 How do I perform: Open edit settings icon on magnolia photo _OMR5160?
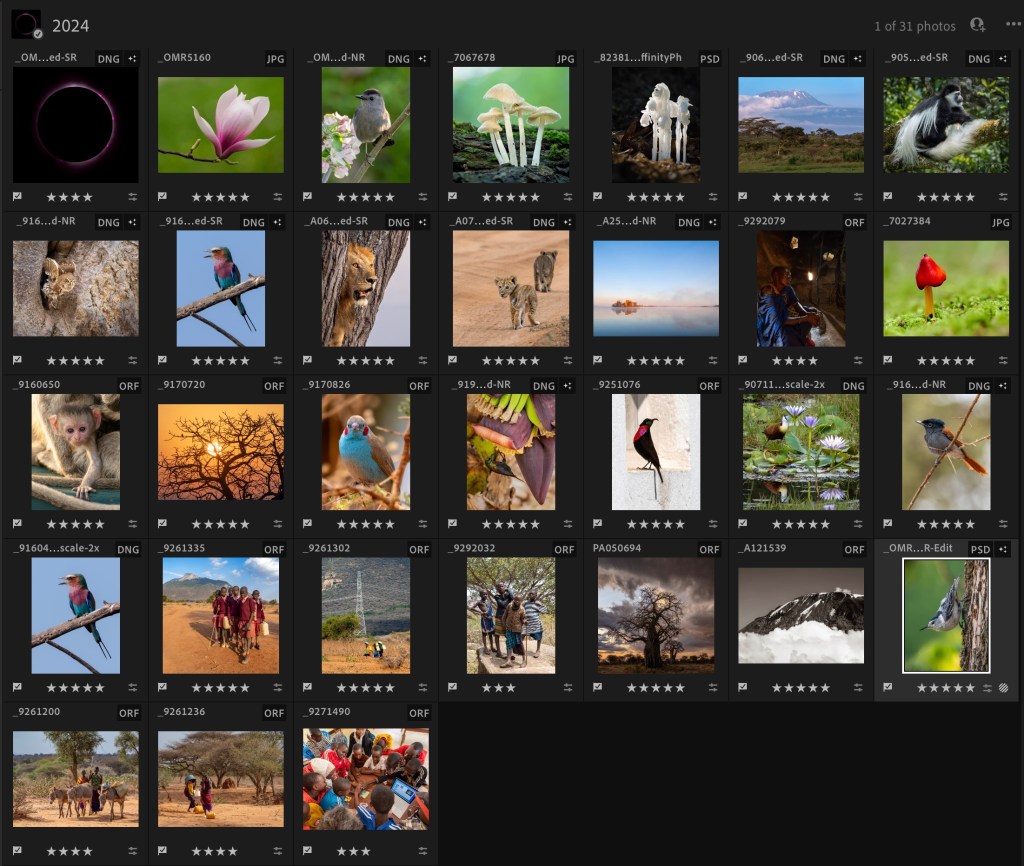278,197
